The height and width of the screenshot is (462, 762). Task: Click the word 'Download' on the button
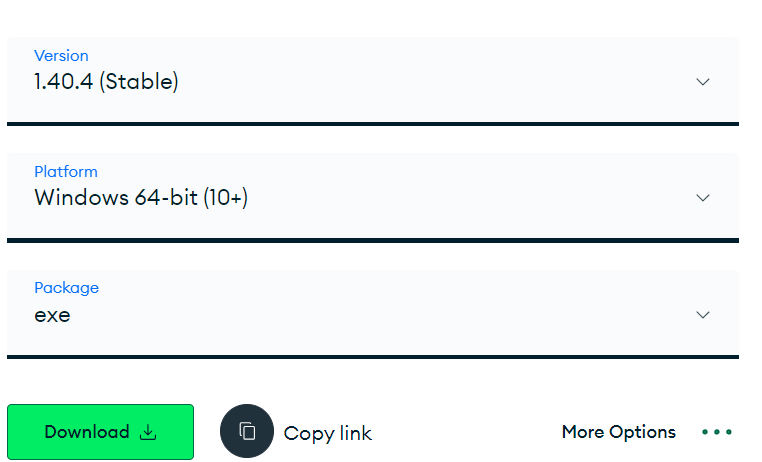(87, 432)
